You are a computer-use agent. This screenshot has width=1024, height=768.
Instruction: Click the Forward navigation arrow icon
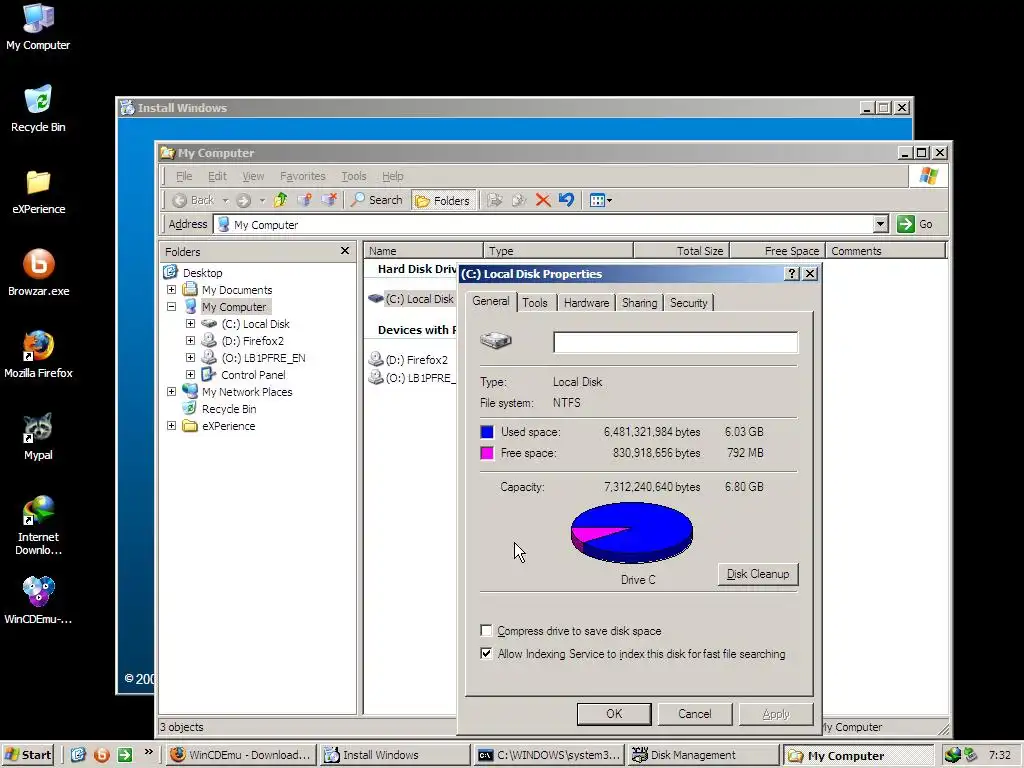click(244, 200)
